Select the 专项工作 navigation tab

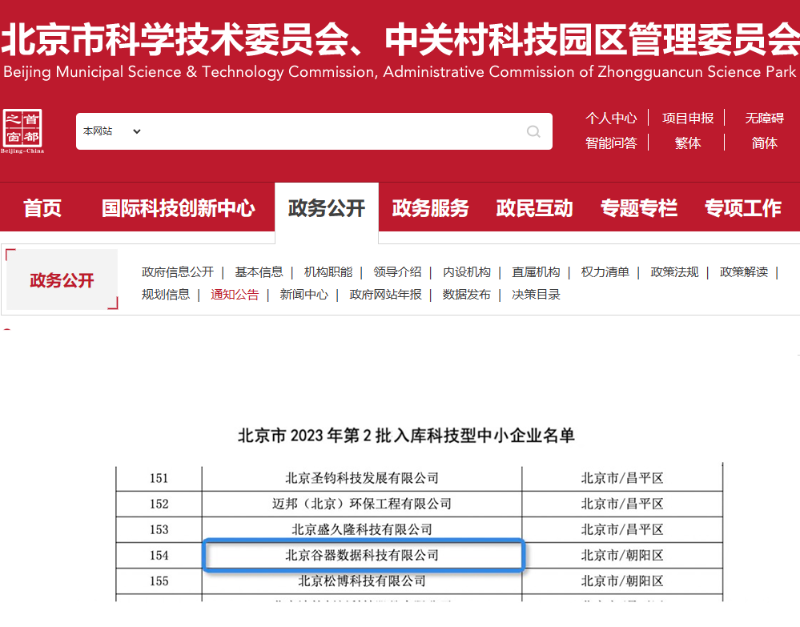(x=743, y=208)
